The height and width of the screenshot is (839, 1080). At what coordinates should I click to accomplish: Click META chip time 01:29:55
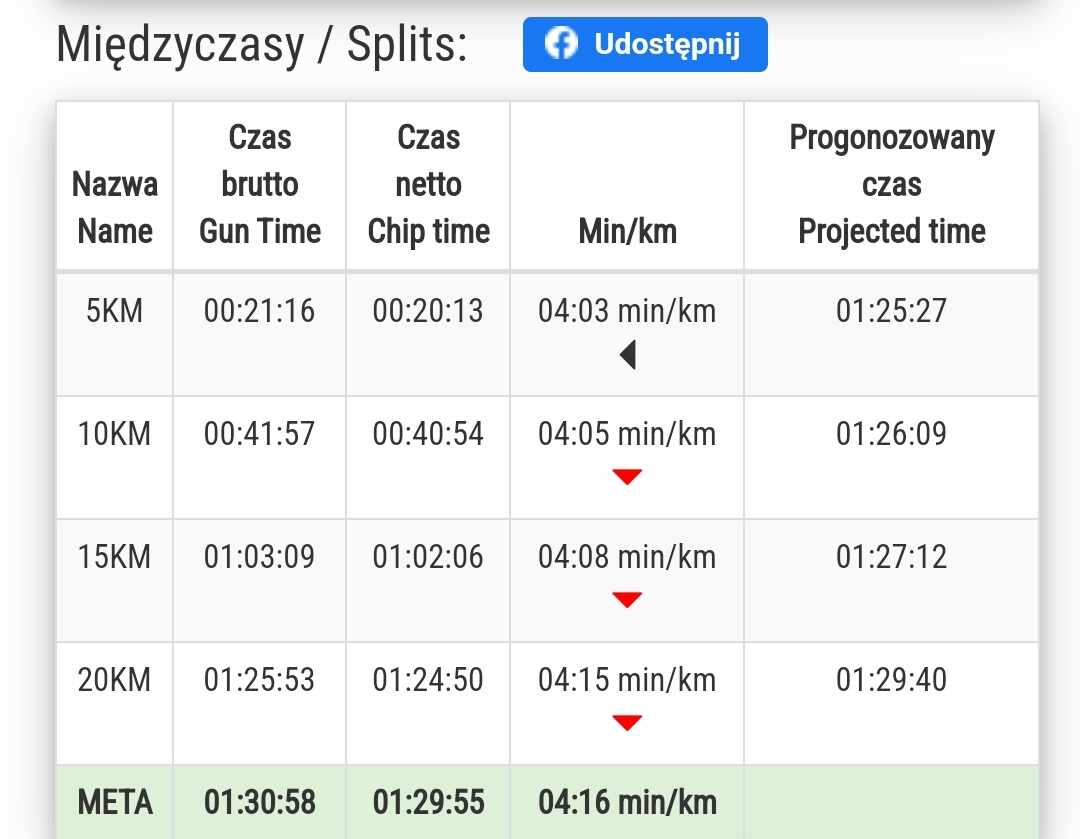coord(428,802)
